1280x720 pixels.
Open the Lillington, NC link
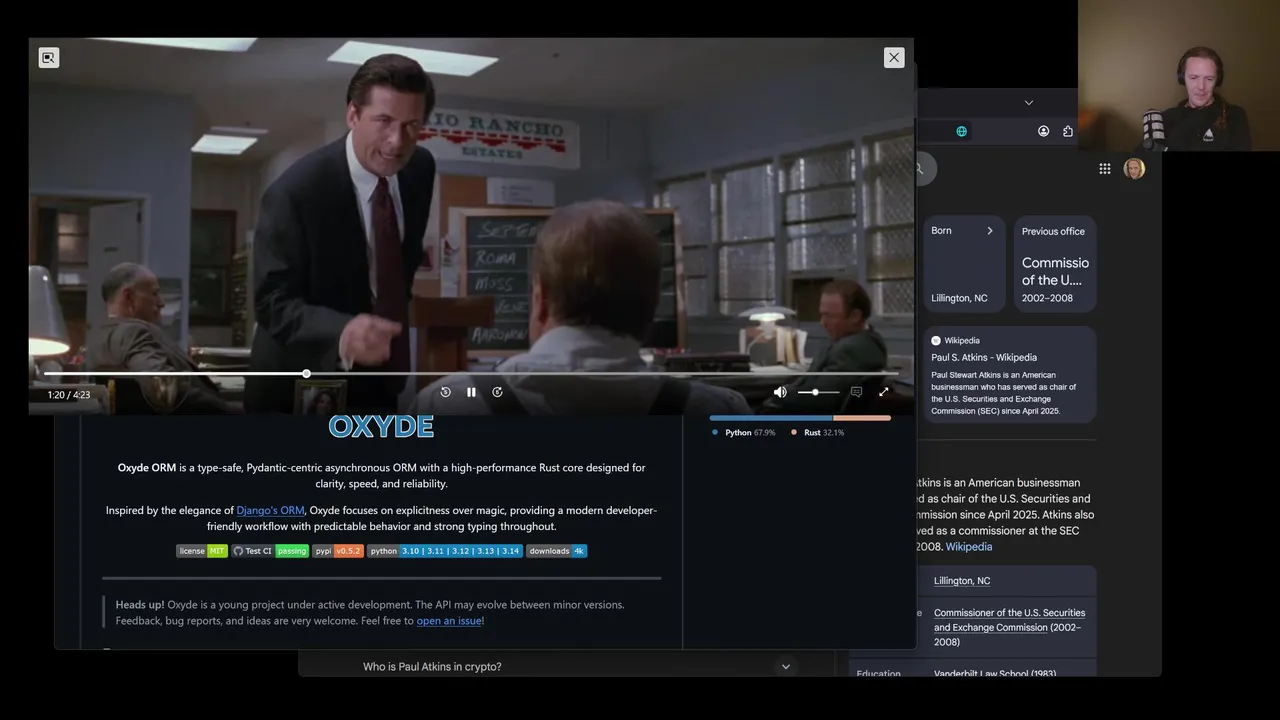point(962,581)
